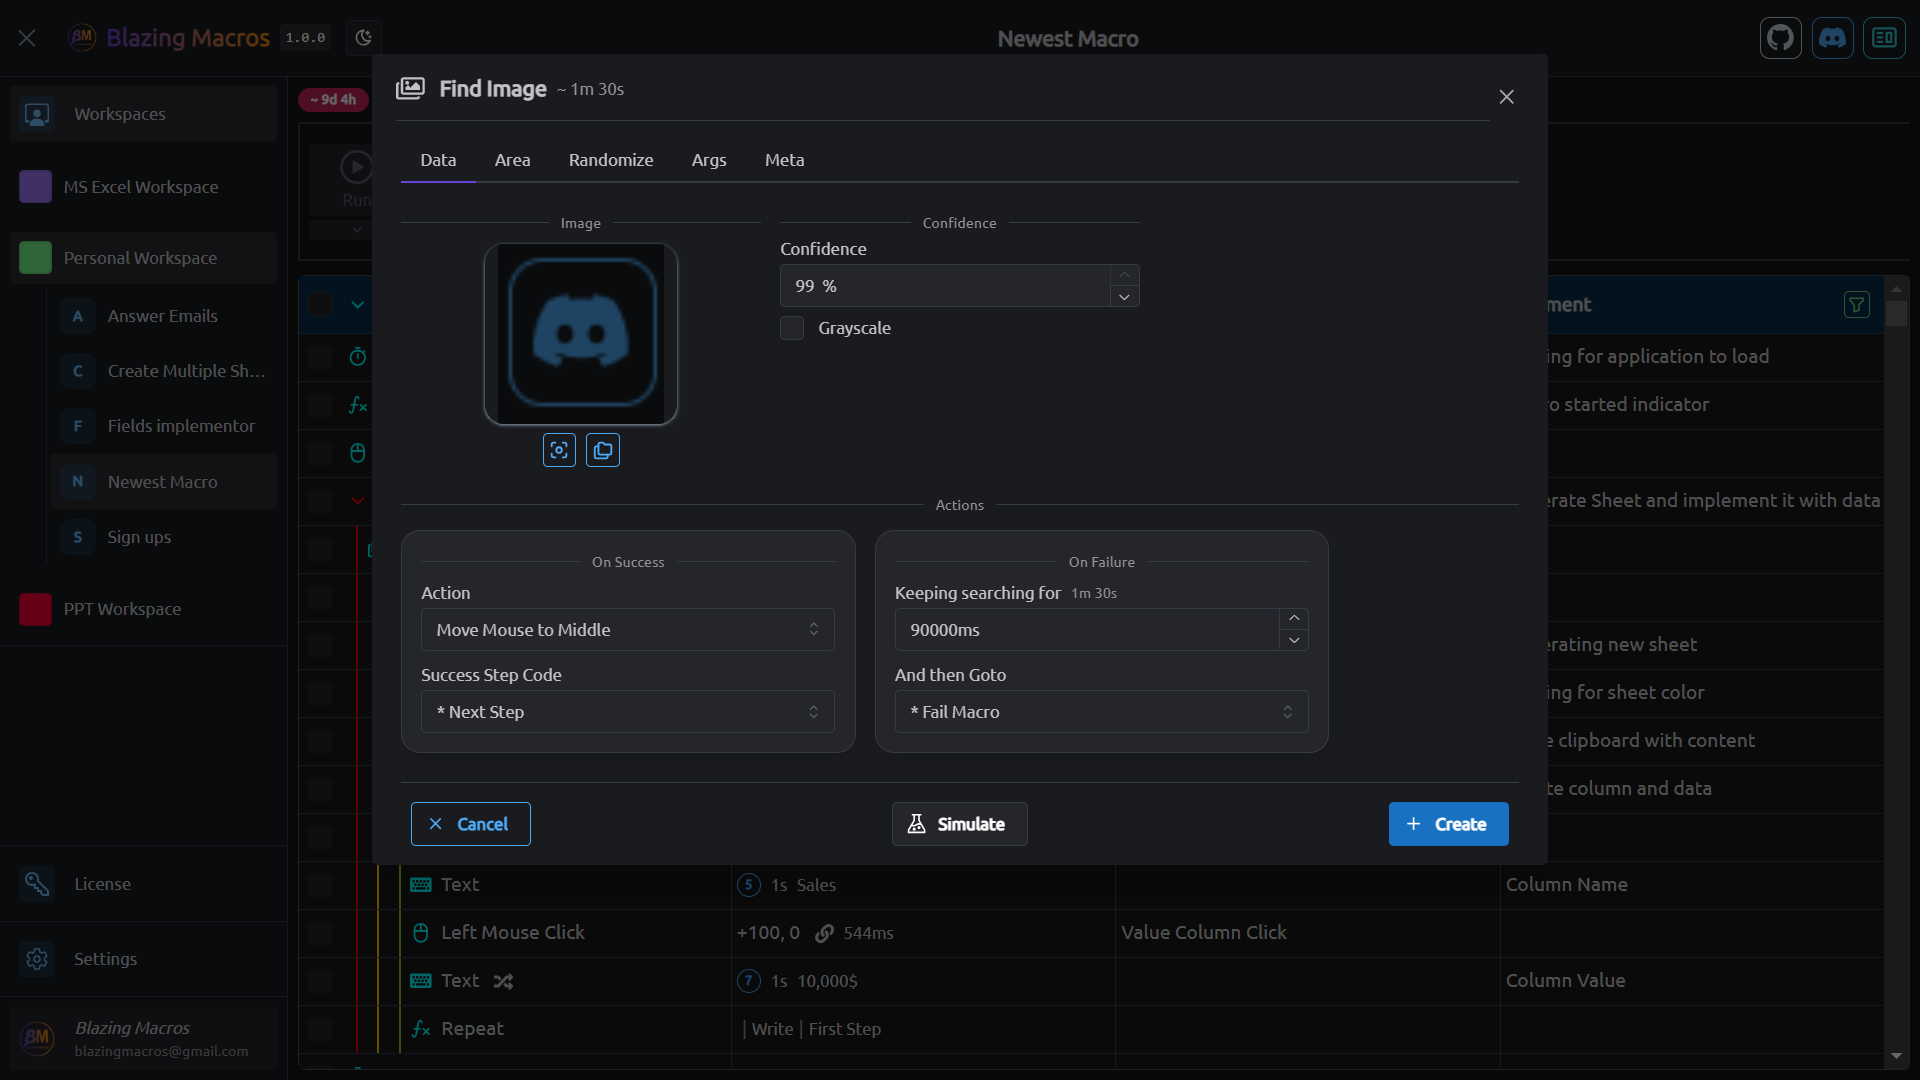Image resolution: width=1920 pixels, height=1080 pixels.
Task: Click the Create button
Action: click(1447, 824)
